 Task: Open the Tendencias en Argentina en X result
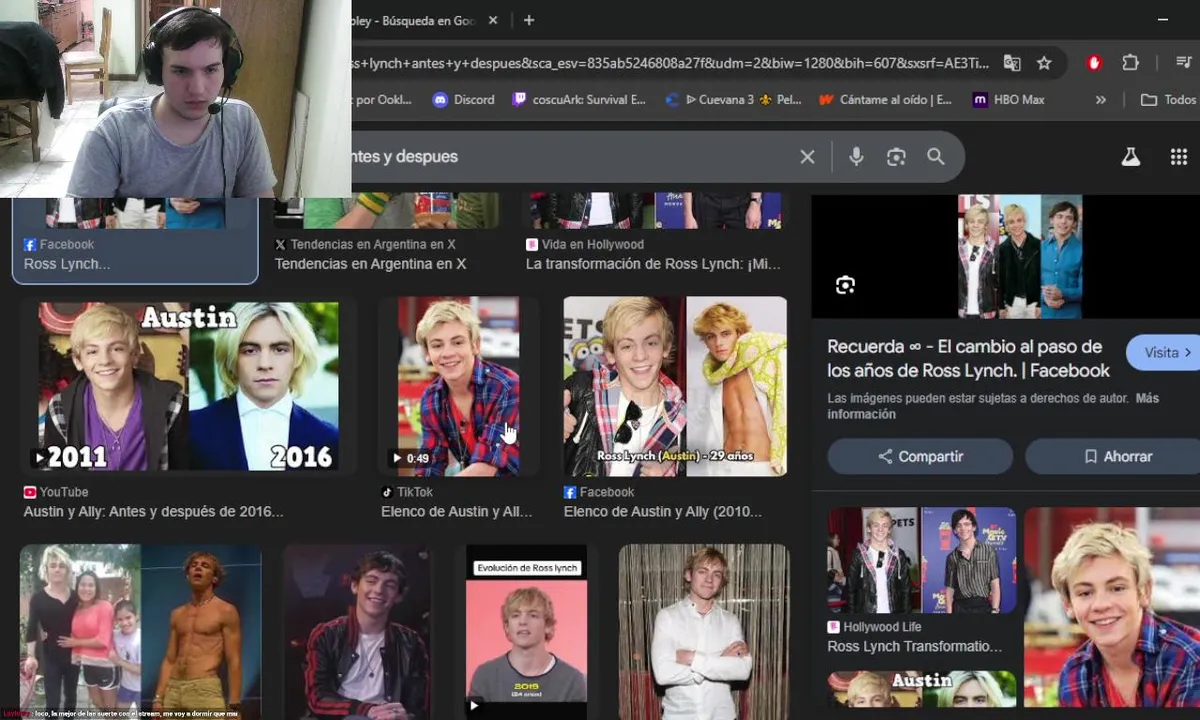click(370, 264)
